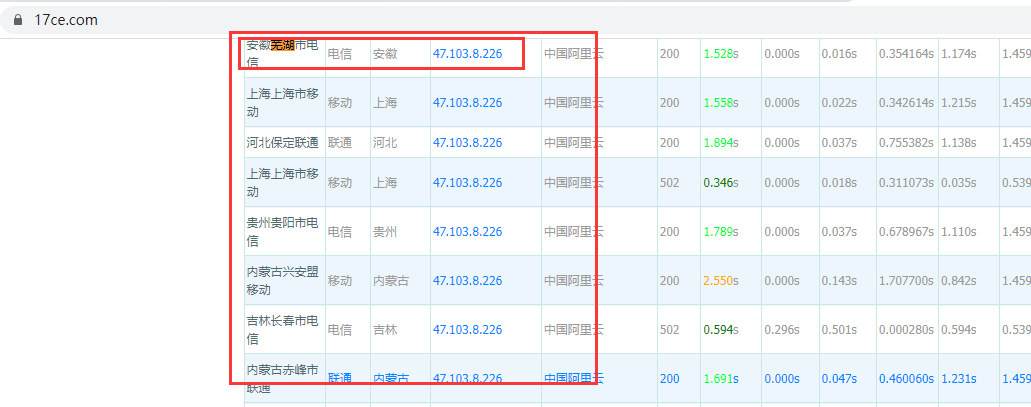Click IP address in 贵州贵阳市电信 row
This screenshot has width=1031, height=407.
click(467, 232)
